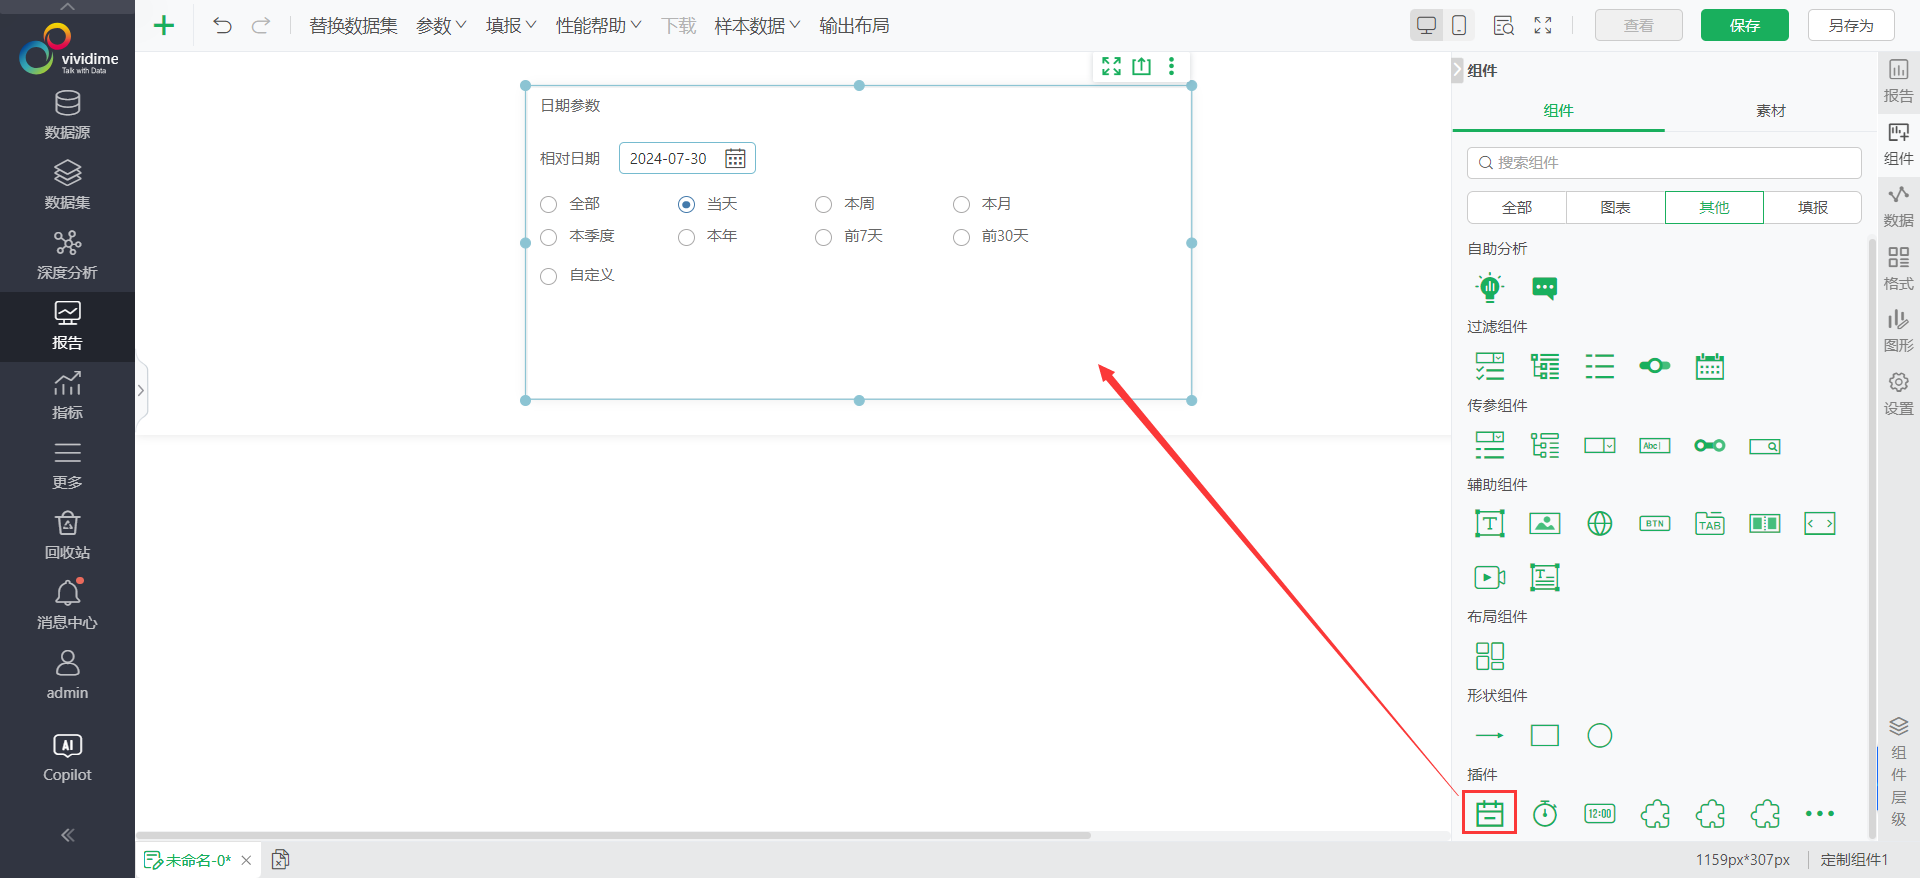Image resolution: width=1920 pixels, height=878 pixels.
Task: Click 替换数据集 in toolbar
Action: 353,26
